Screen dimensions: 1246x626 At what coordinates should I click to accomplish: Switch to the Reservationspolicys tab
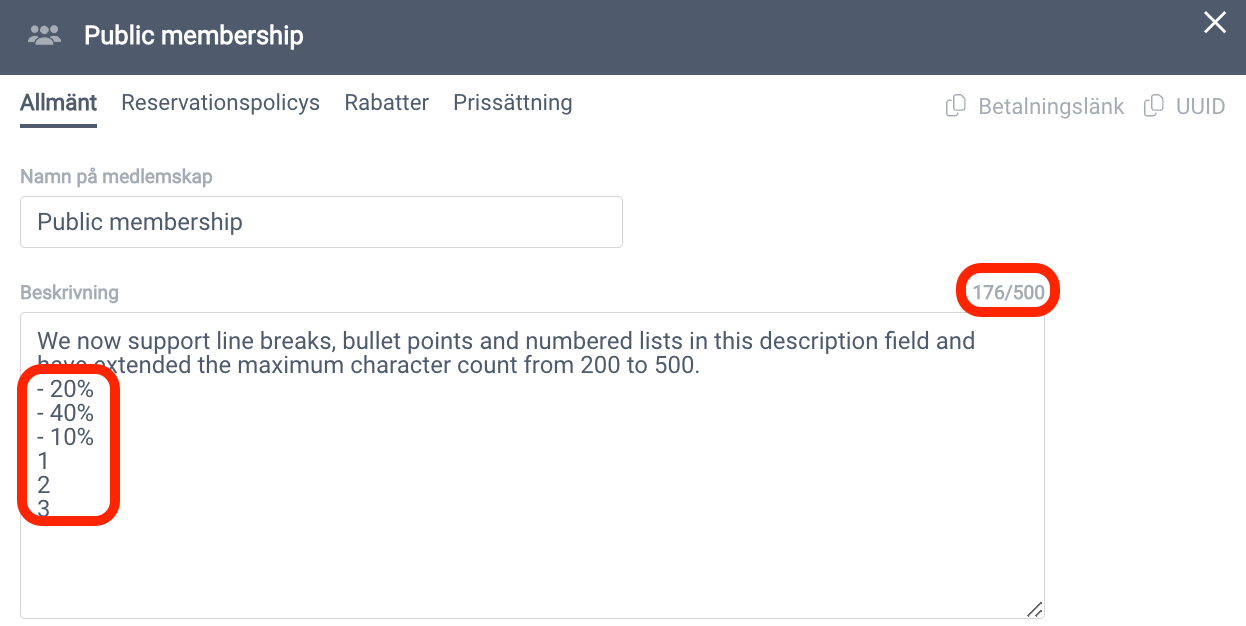click(220, 102)
